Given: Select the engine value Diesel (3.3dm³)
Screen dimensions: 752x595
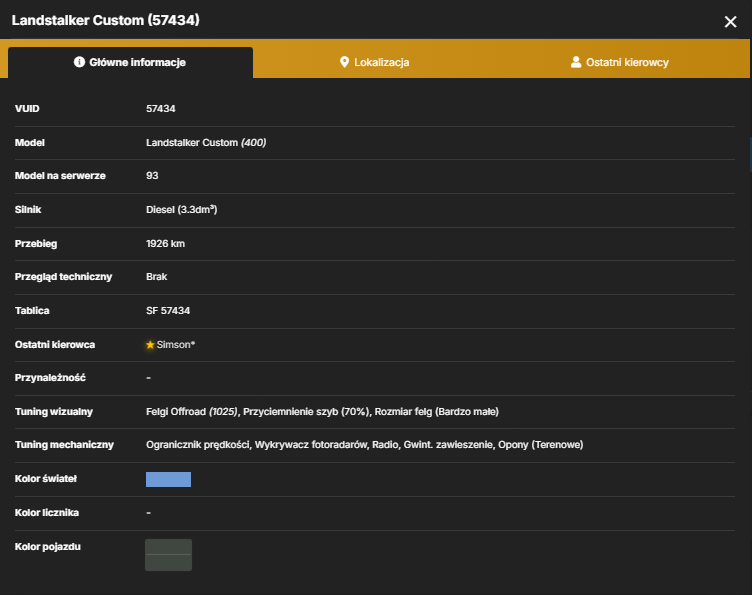Looking at the screenshot, I should (x=181, y=210).
